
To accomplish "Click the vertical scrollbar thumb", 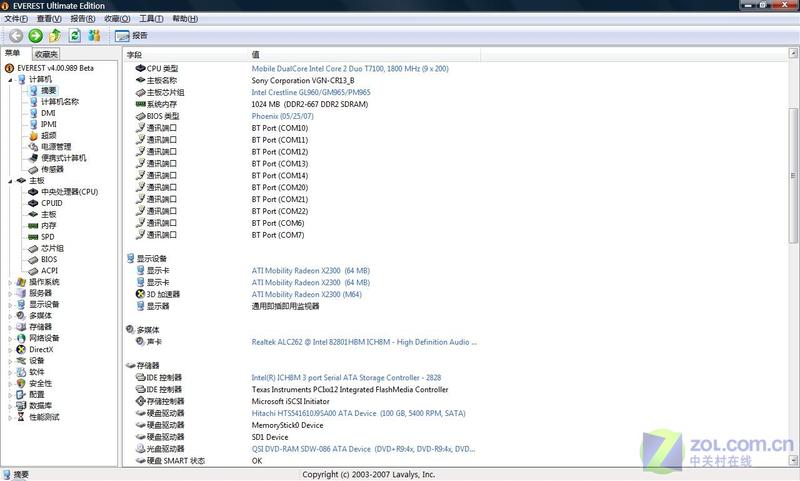I will (793, 175).
